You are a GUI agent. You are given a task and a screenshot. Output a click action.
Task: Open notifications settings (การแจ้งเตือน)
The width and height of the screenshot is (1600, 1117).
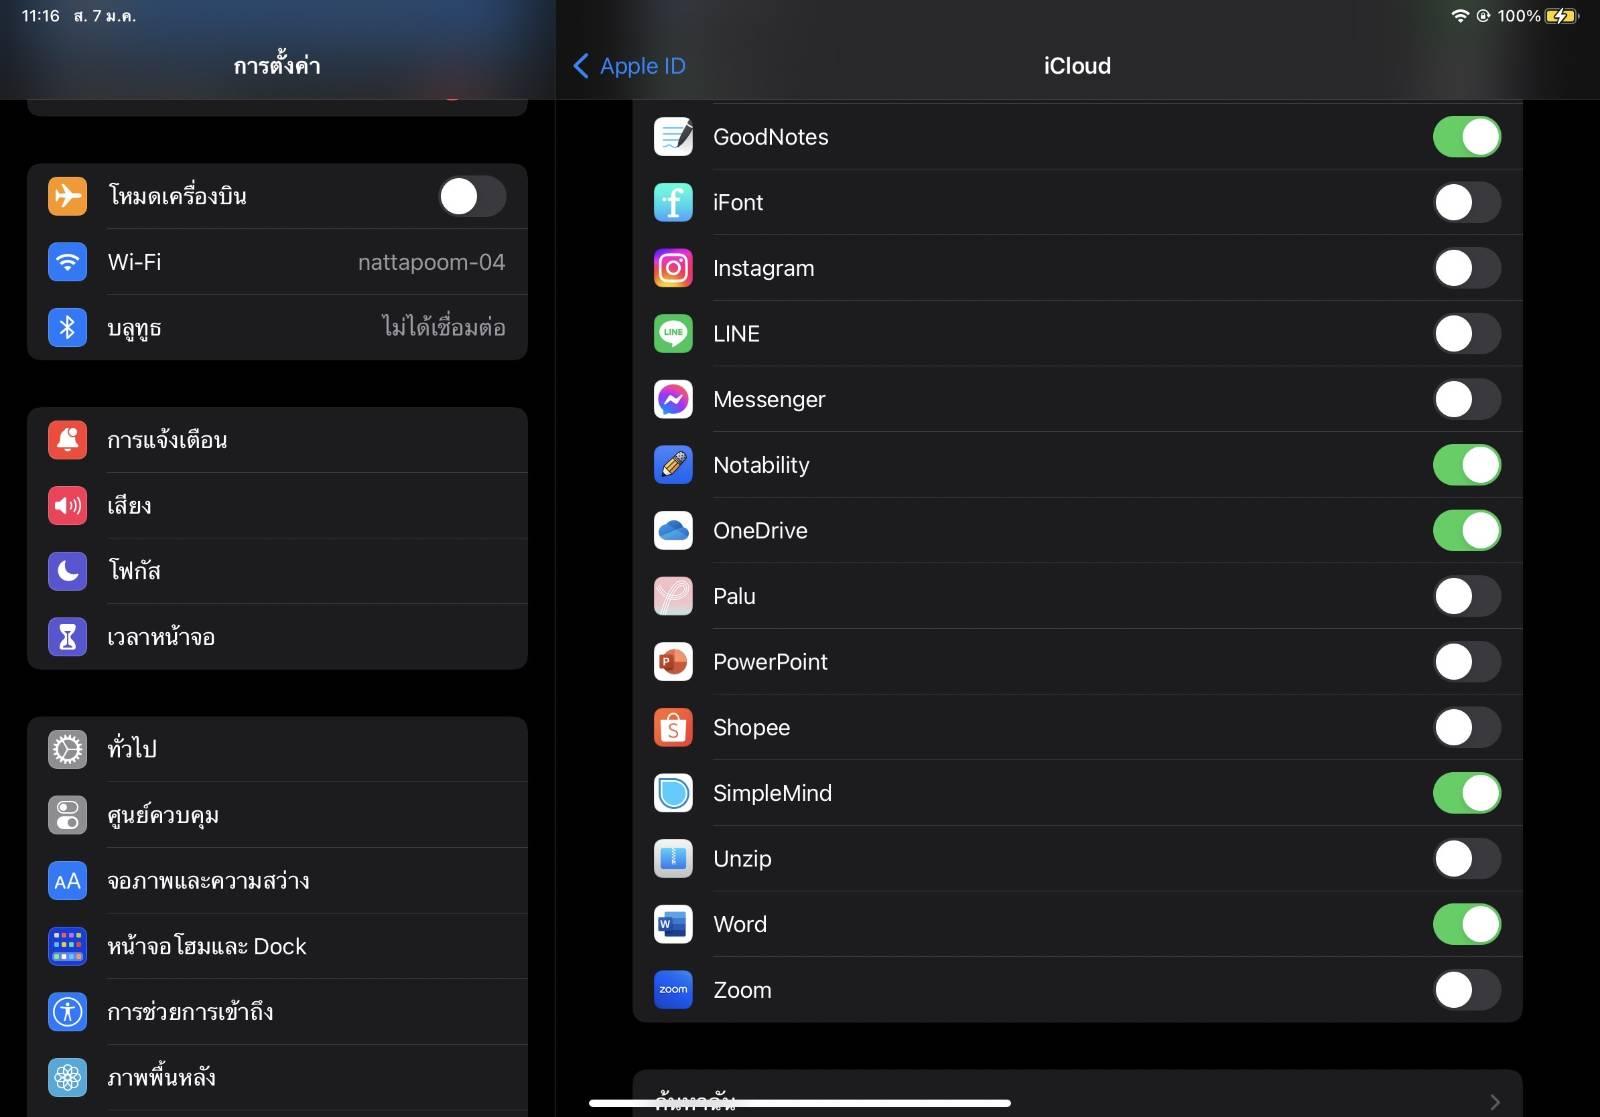277,440
